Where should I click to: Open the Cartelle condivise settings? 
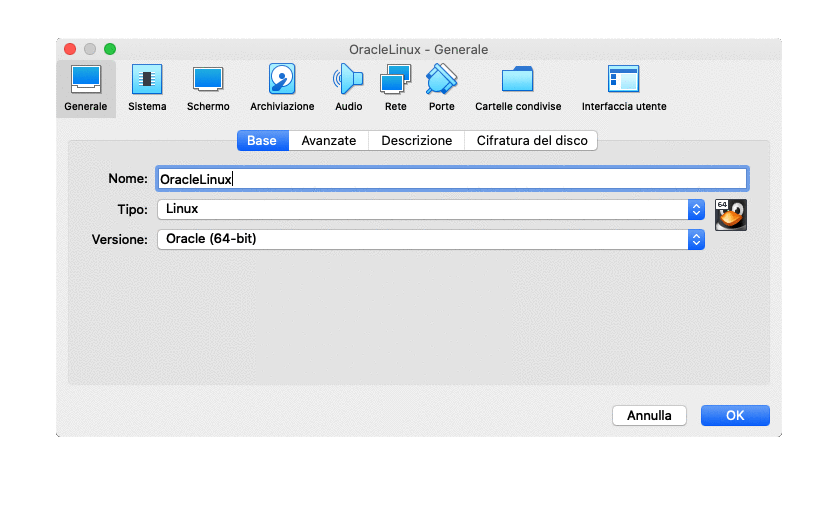(x=518, y=88)
